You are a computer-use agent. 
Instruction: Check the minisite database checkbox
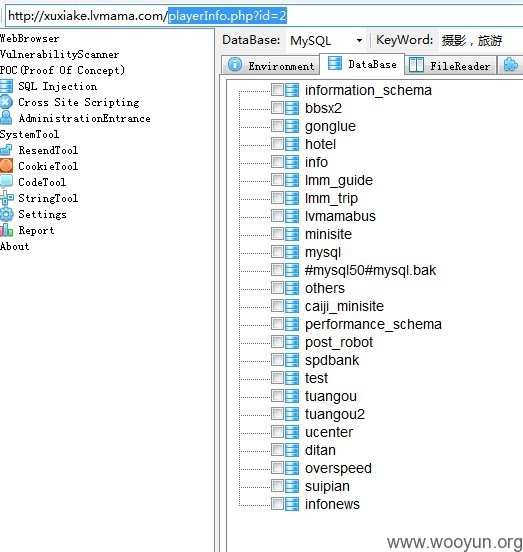click(277, 234)
